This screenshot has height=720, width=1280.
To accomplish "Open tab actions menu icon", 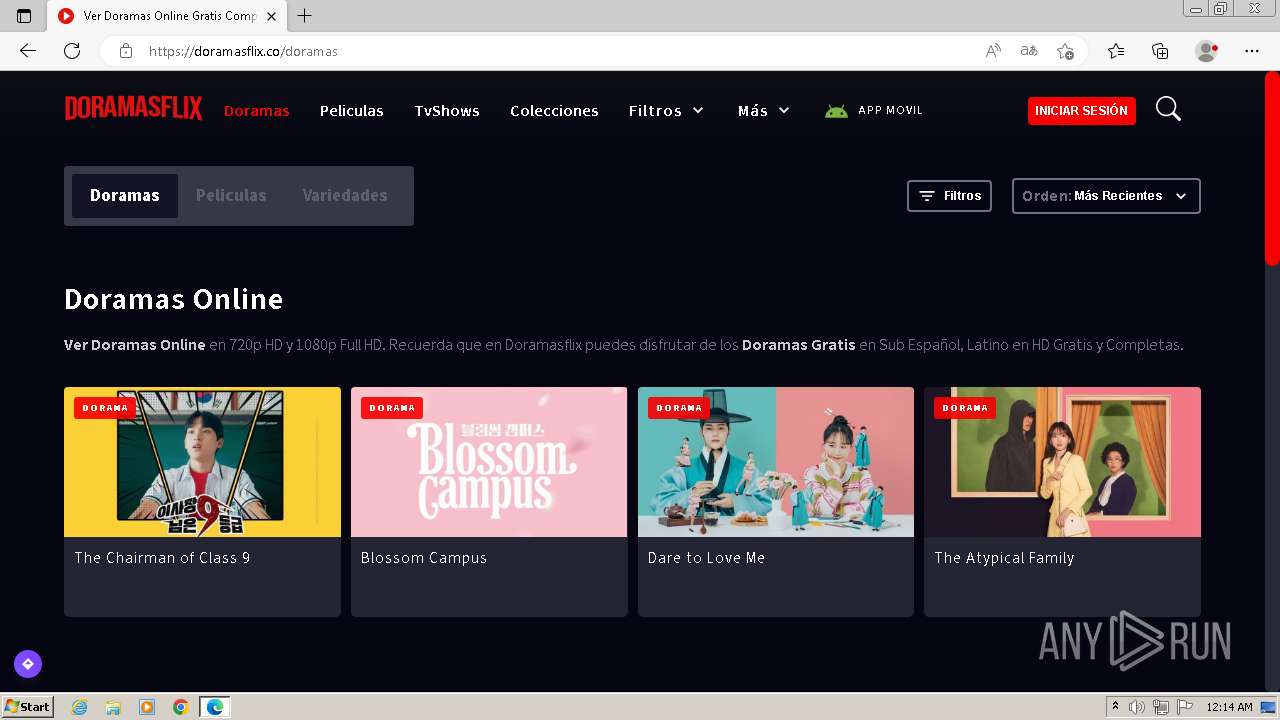I will coord(24,16).
